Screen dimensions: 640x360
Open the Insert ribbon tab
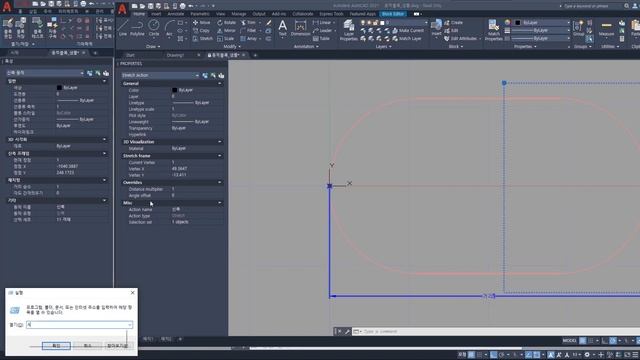point(156,13)
